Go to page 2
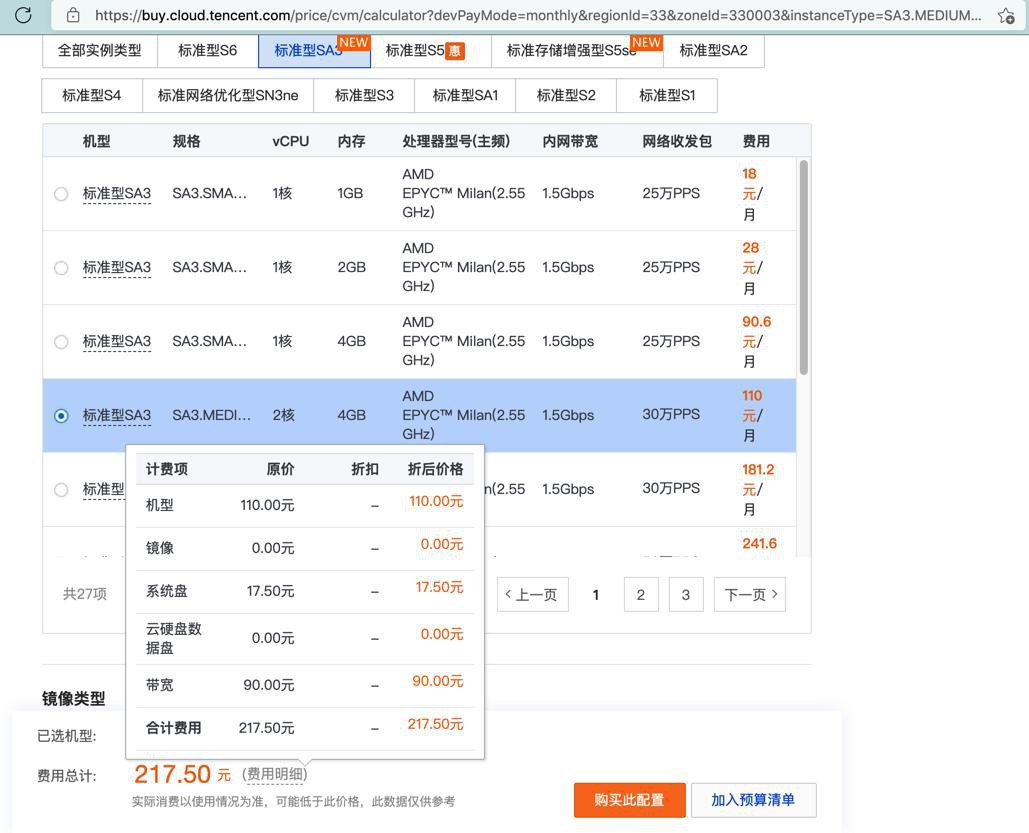1029x833 pixels. pyautogui.click(x=640, y=595)
